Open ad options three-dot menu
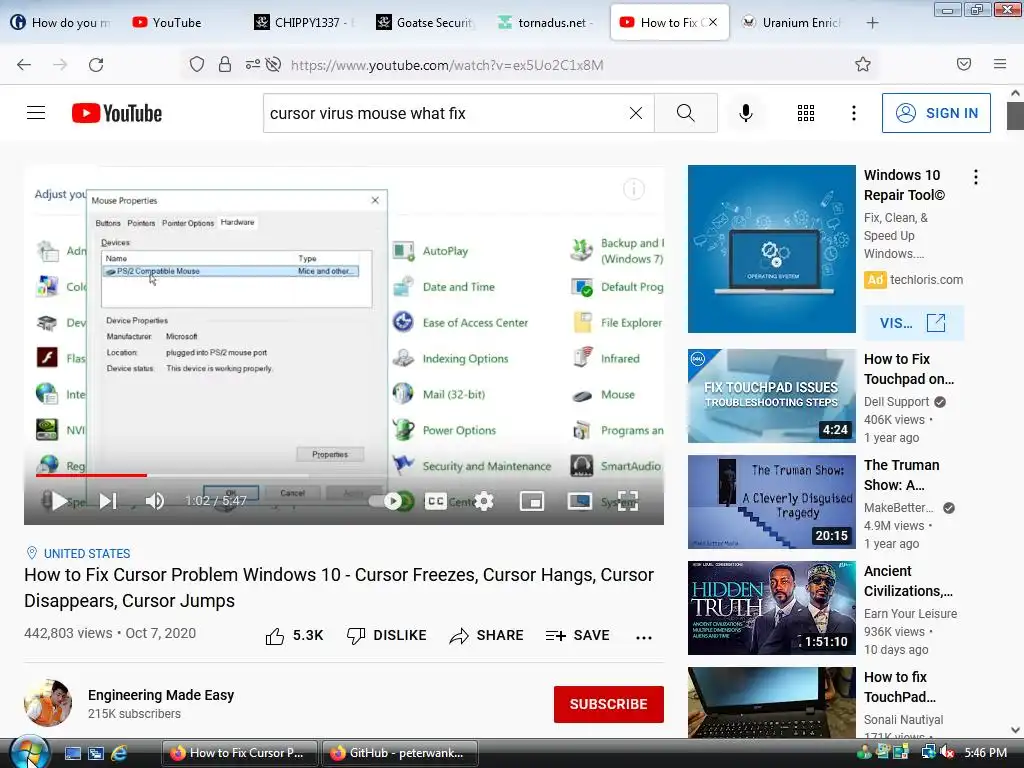 976,177
